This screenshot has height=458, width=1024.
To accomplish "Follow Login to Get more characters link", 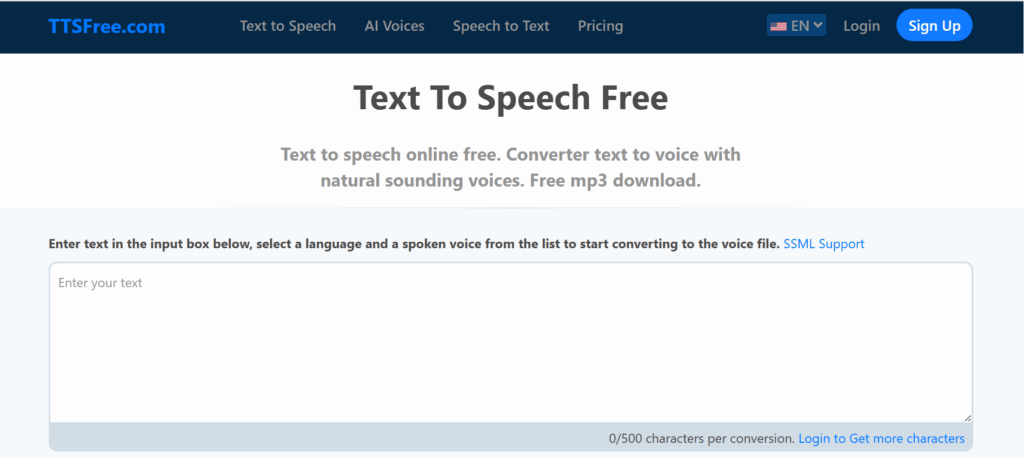I will pyautogui.click(x=881, y=439).
